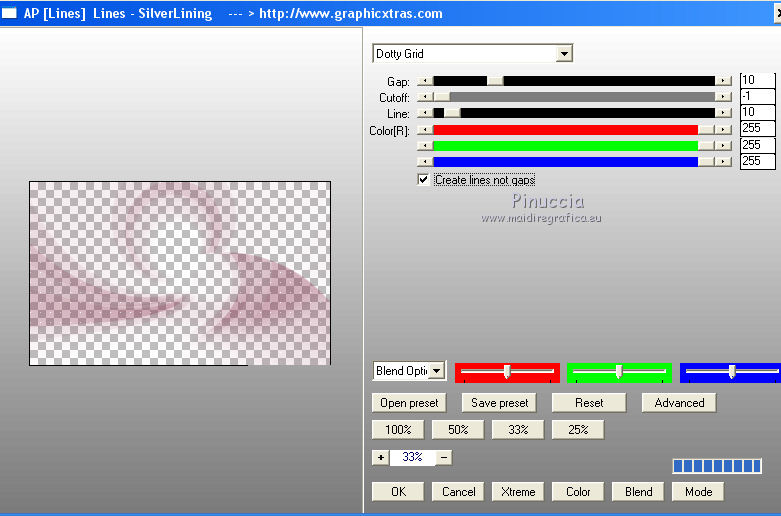Click the Cancel button

coord(458,492)
